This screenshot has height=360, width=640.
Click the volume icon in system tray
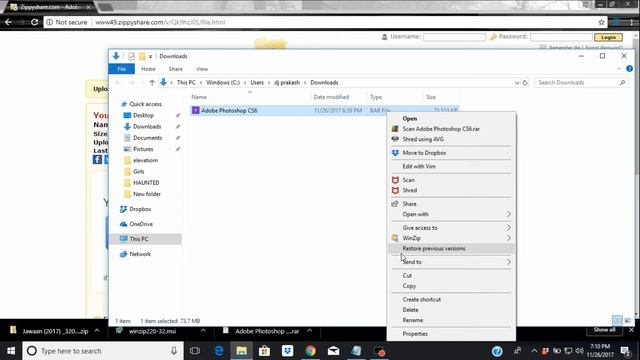coord(579,351)
